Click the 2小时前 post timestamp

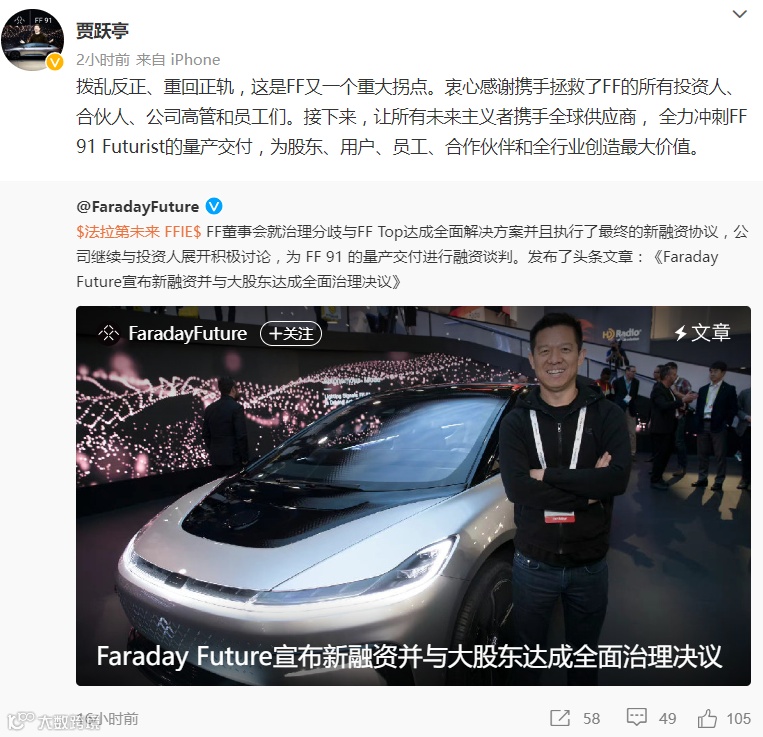[103, 59]
